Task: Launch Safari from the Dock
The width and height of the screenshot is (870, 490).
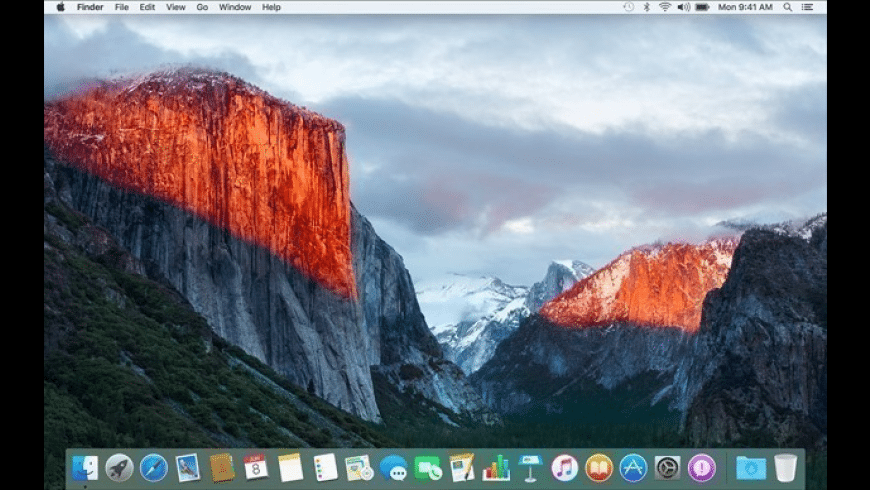Action: [154, 468]
